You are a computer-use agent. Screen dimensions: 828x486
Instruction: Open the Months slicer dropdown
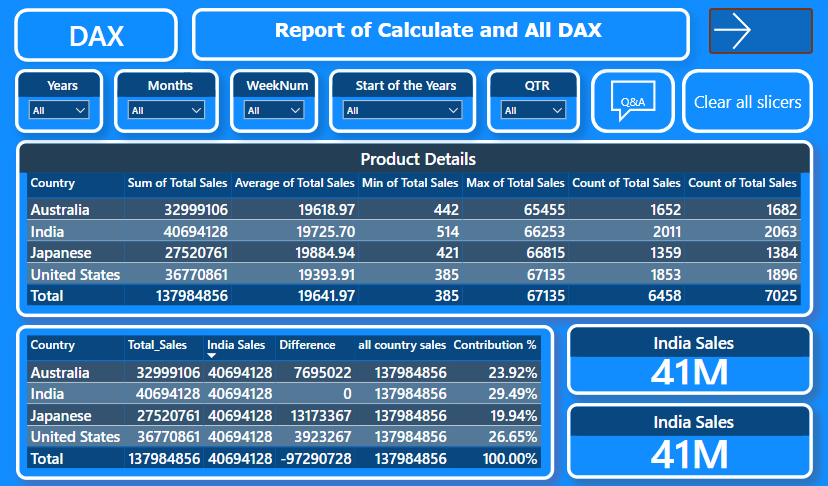coord(166,110)
